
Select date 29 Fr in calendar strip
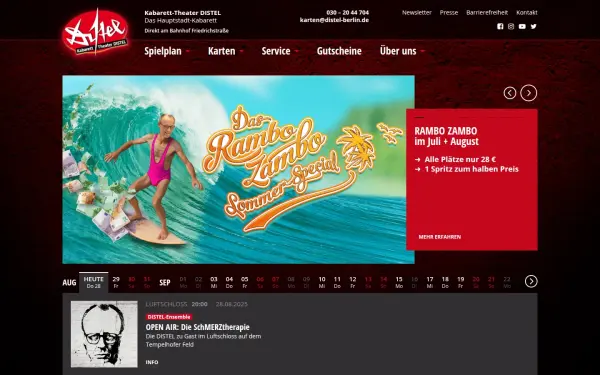[x=116, y=282]
